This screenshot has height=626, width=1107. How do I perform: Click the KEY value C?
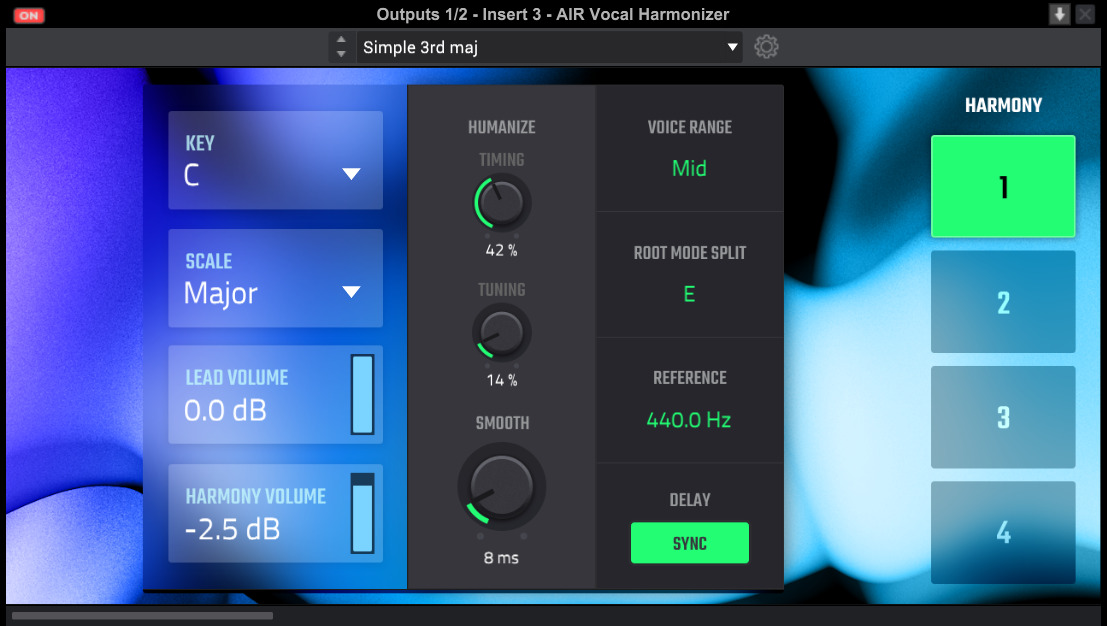pyautogui.click(x=191, y=174)
